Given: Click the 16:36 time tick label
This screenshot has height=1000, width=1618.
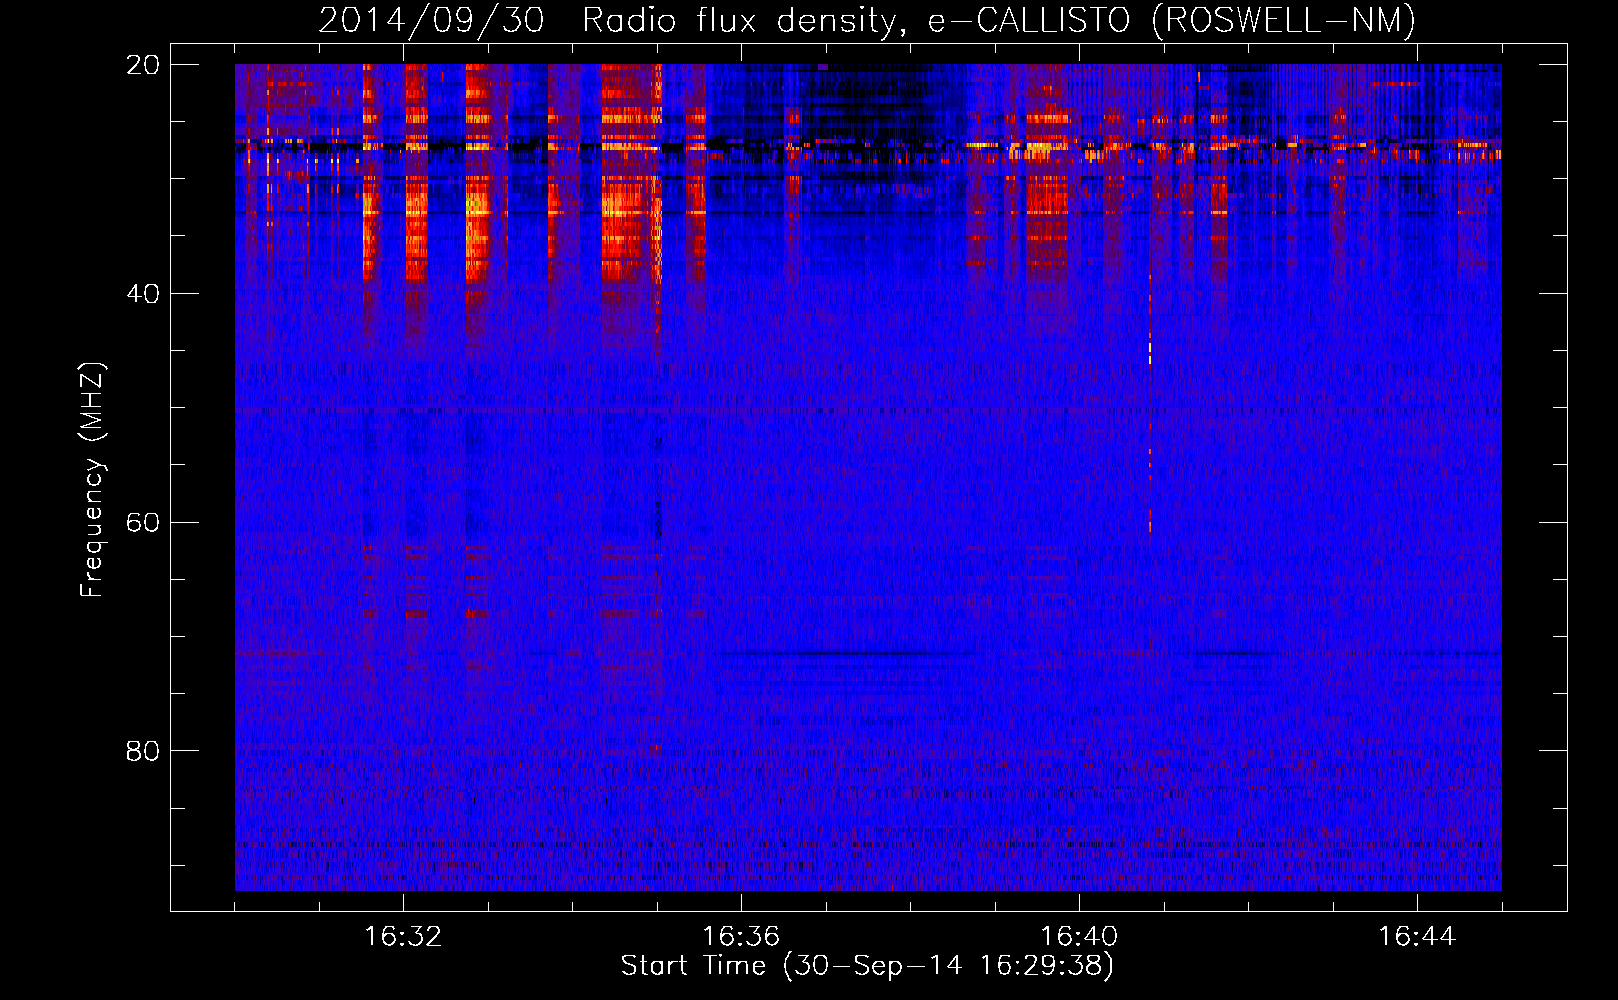Looking at the screenshot, I should [x=741, y=937].
